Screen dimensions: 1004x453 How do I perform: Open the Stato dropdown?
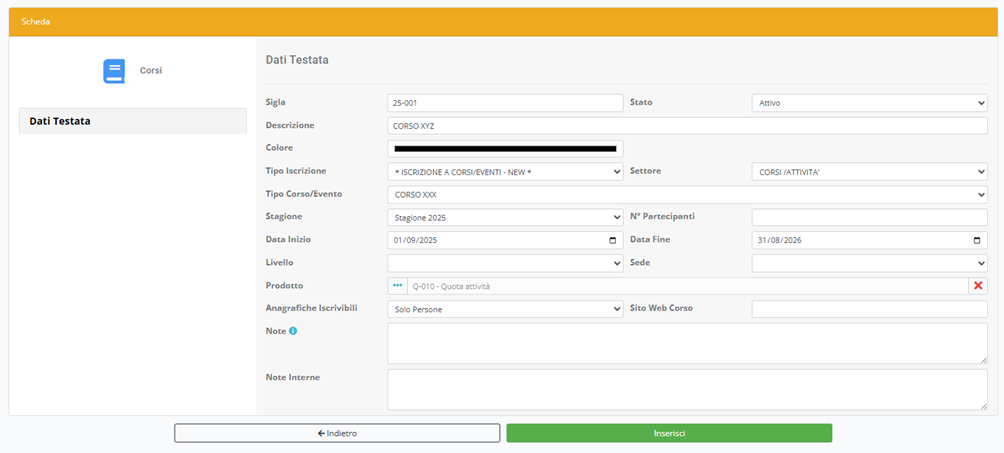click(868, 102)
